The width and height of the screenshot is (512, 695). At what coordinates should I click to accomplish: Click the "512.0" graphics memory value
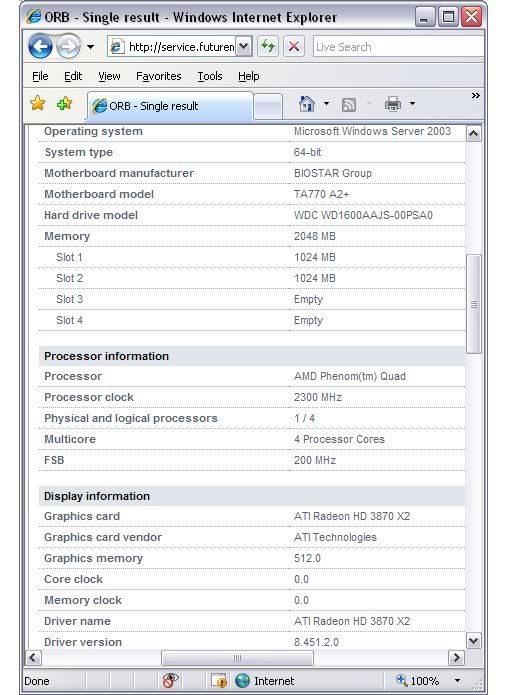point(307,558)
